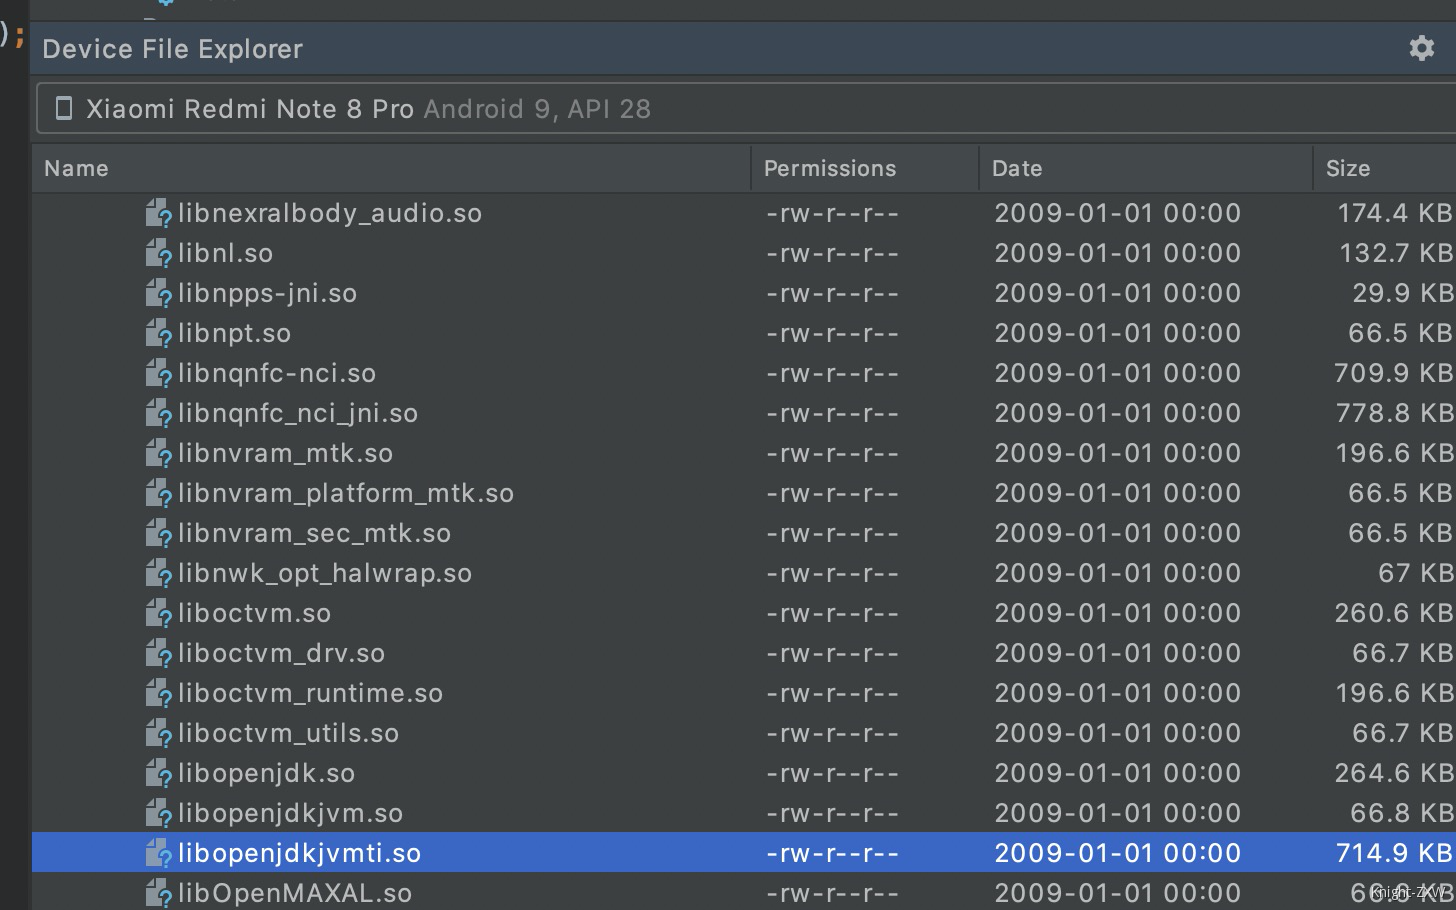This screenshot has width=1456, height=910.
Task: Click the 260.6 KB size value
Action: pos(1394,613)
